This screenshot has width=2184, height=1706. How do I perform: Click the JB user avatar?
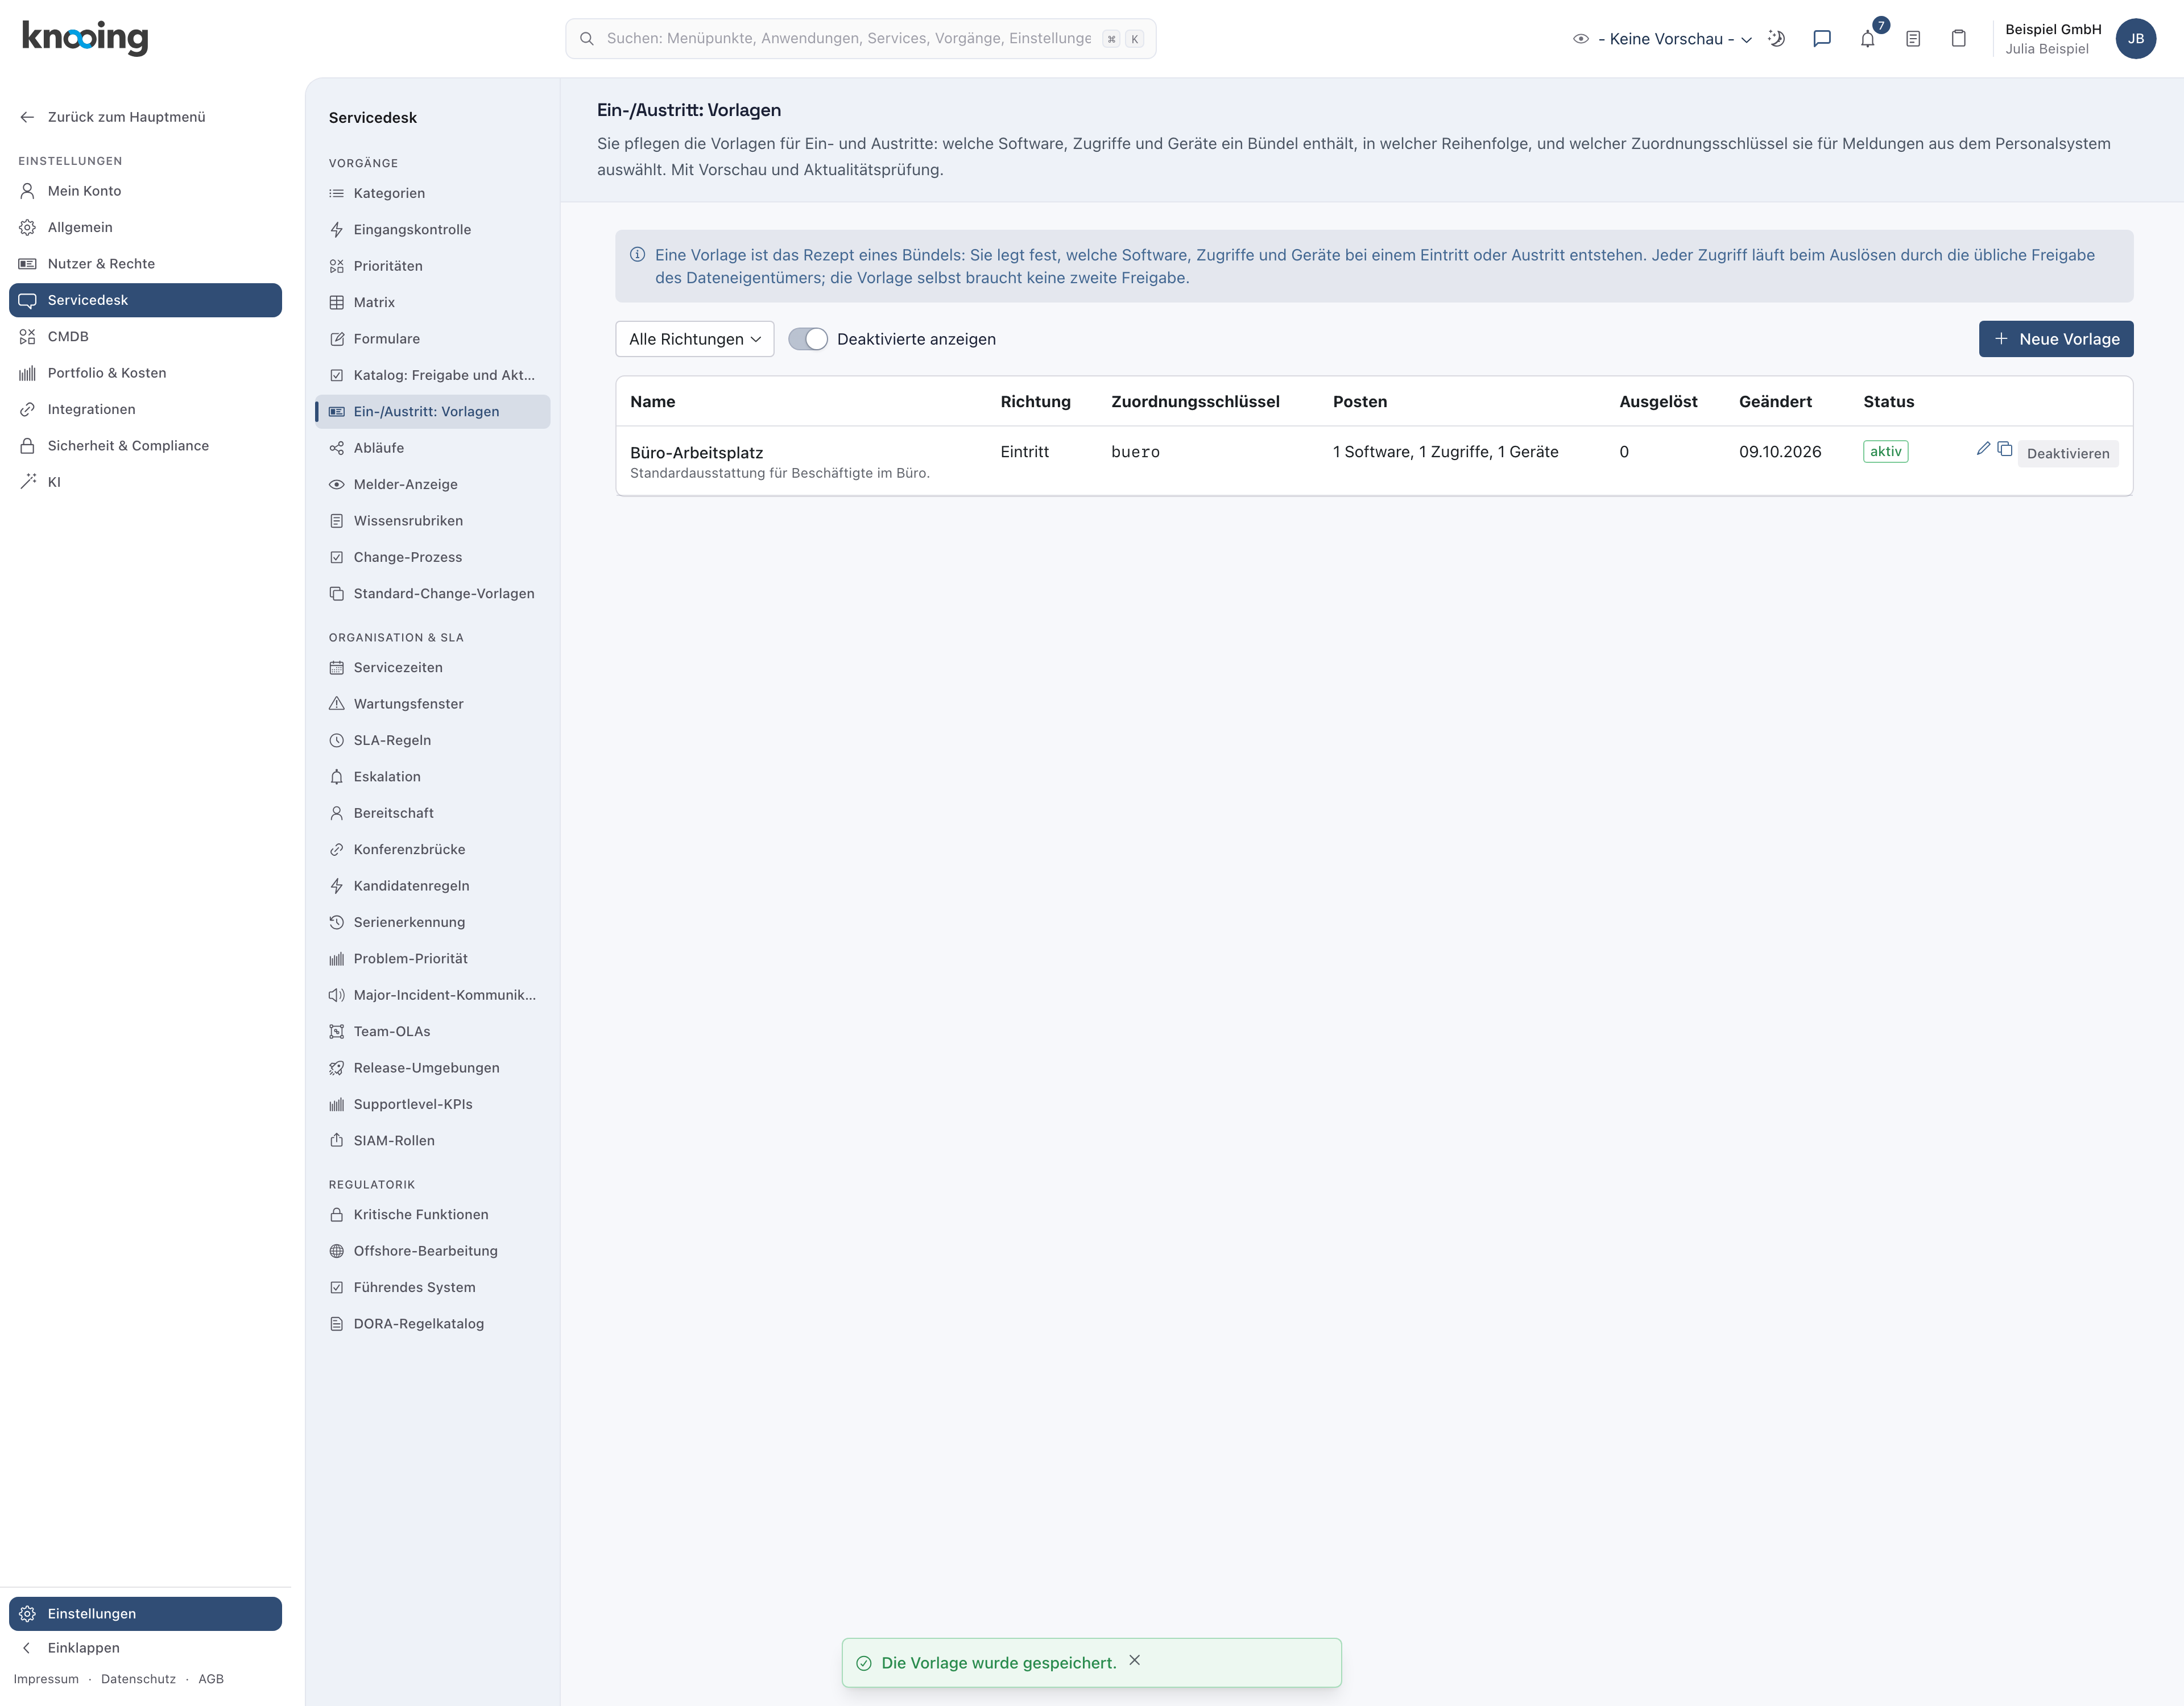coord(2135,39)
